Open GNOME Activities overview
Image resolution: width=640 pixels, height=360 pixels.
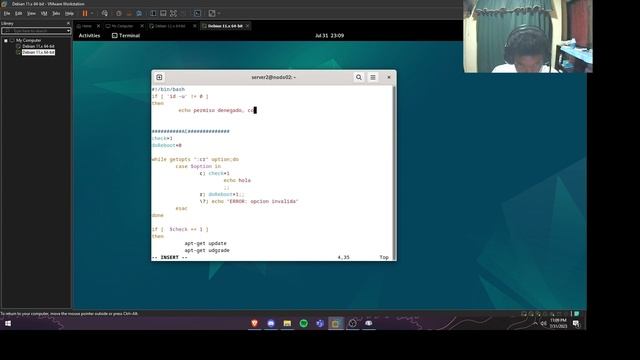point(89,36)
